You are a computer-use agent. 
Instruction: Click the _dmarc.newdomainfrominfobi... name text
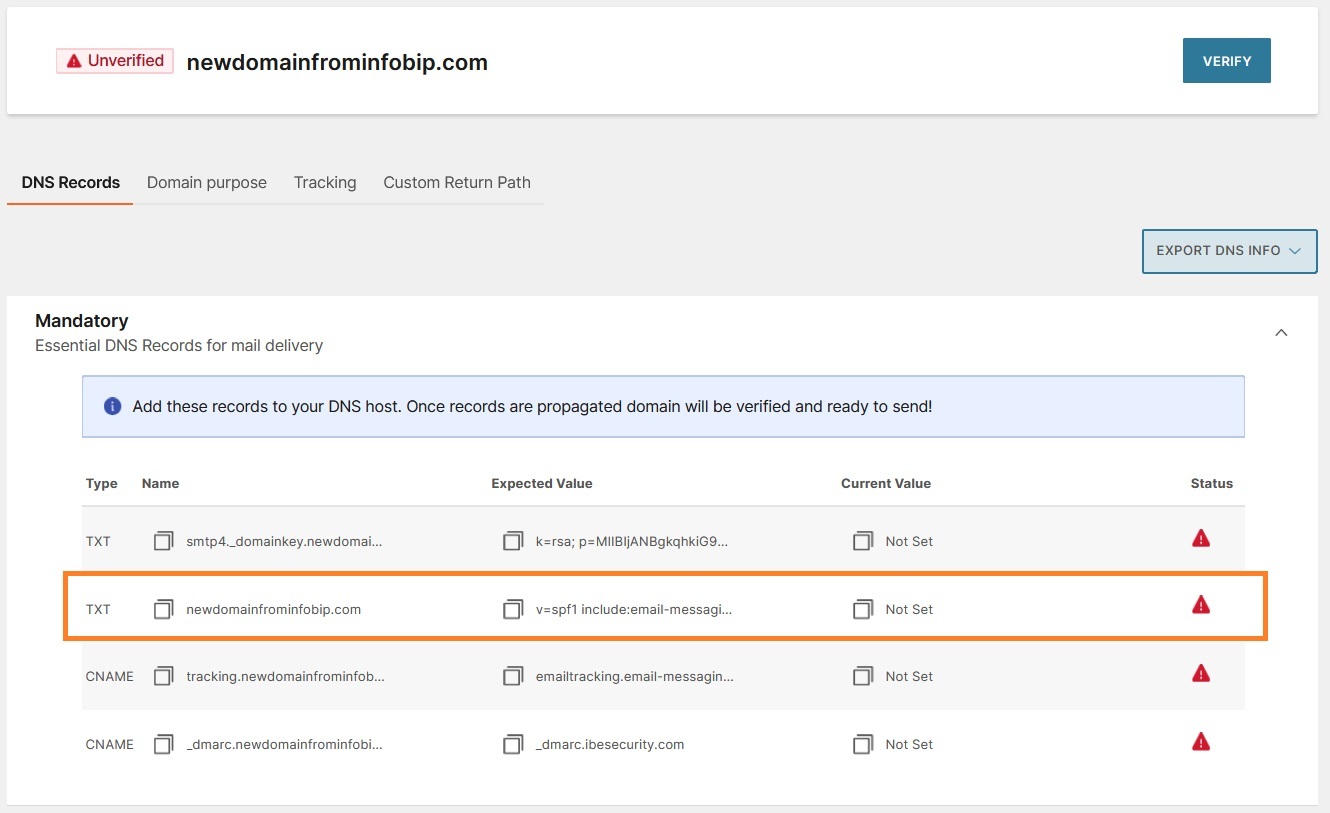[284, 744]
